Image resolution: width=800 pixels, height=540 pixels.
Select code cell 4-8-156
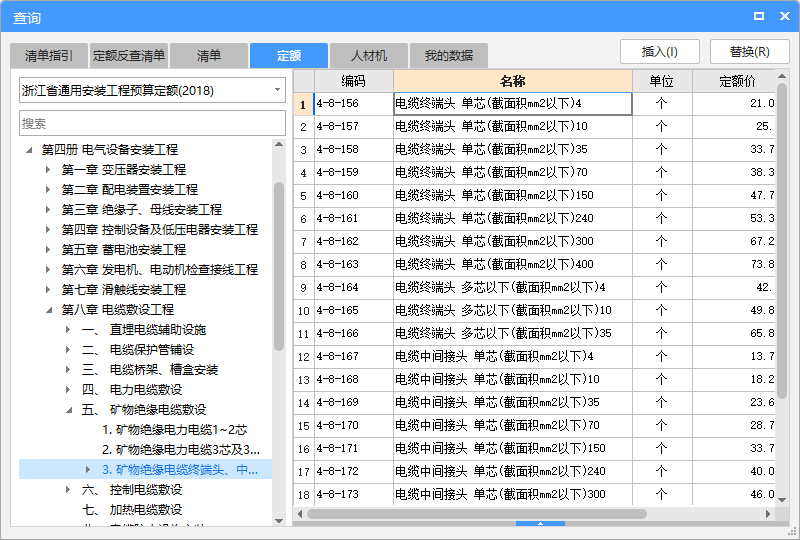pos(354,104)
